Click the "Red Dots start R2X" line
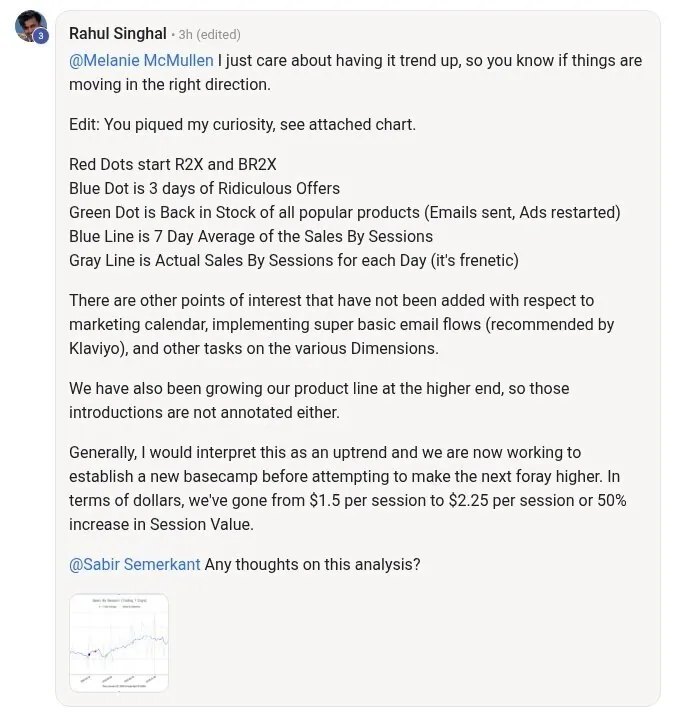 [173, 165]
